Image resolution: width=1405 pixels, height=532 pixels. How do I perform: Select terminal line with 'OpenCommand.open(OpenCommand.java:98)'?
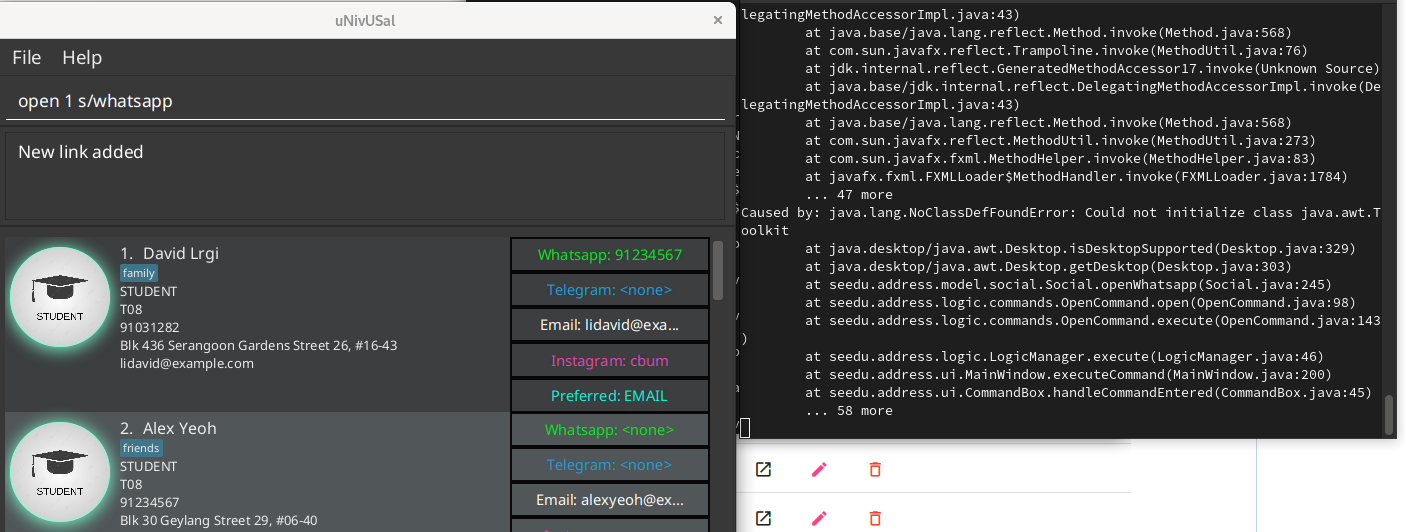pyautogui.click(x=1080, y=303)
